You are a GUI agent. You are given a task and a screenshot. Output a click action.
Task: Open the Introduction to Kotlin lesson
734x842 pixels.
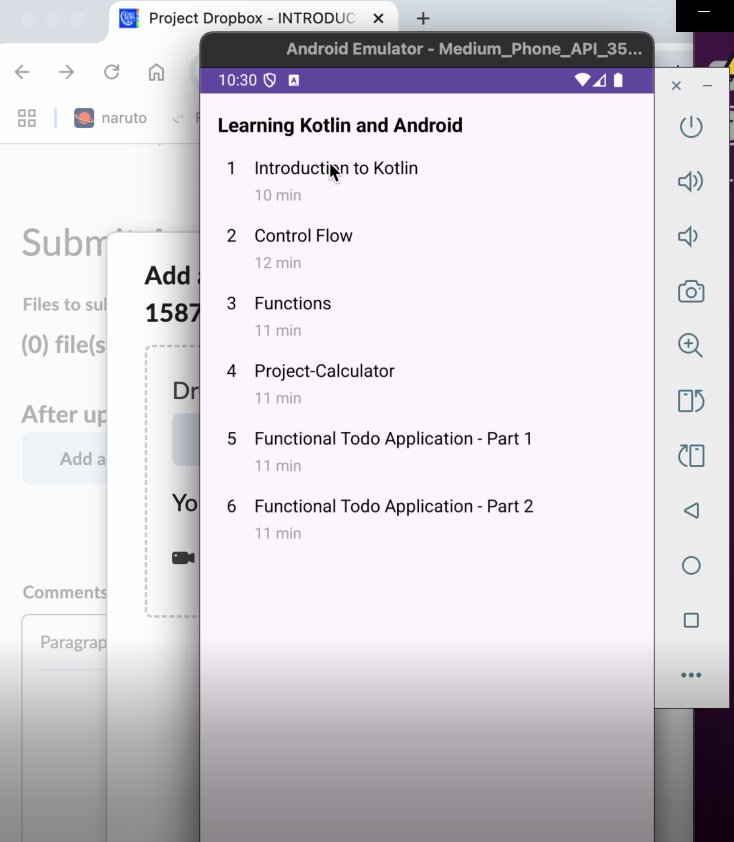coord(336,169)
